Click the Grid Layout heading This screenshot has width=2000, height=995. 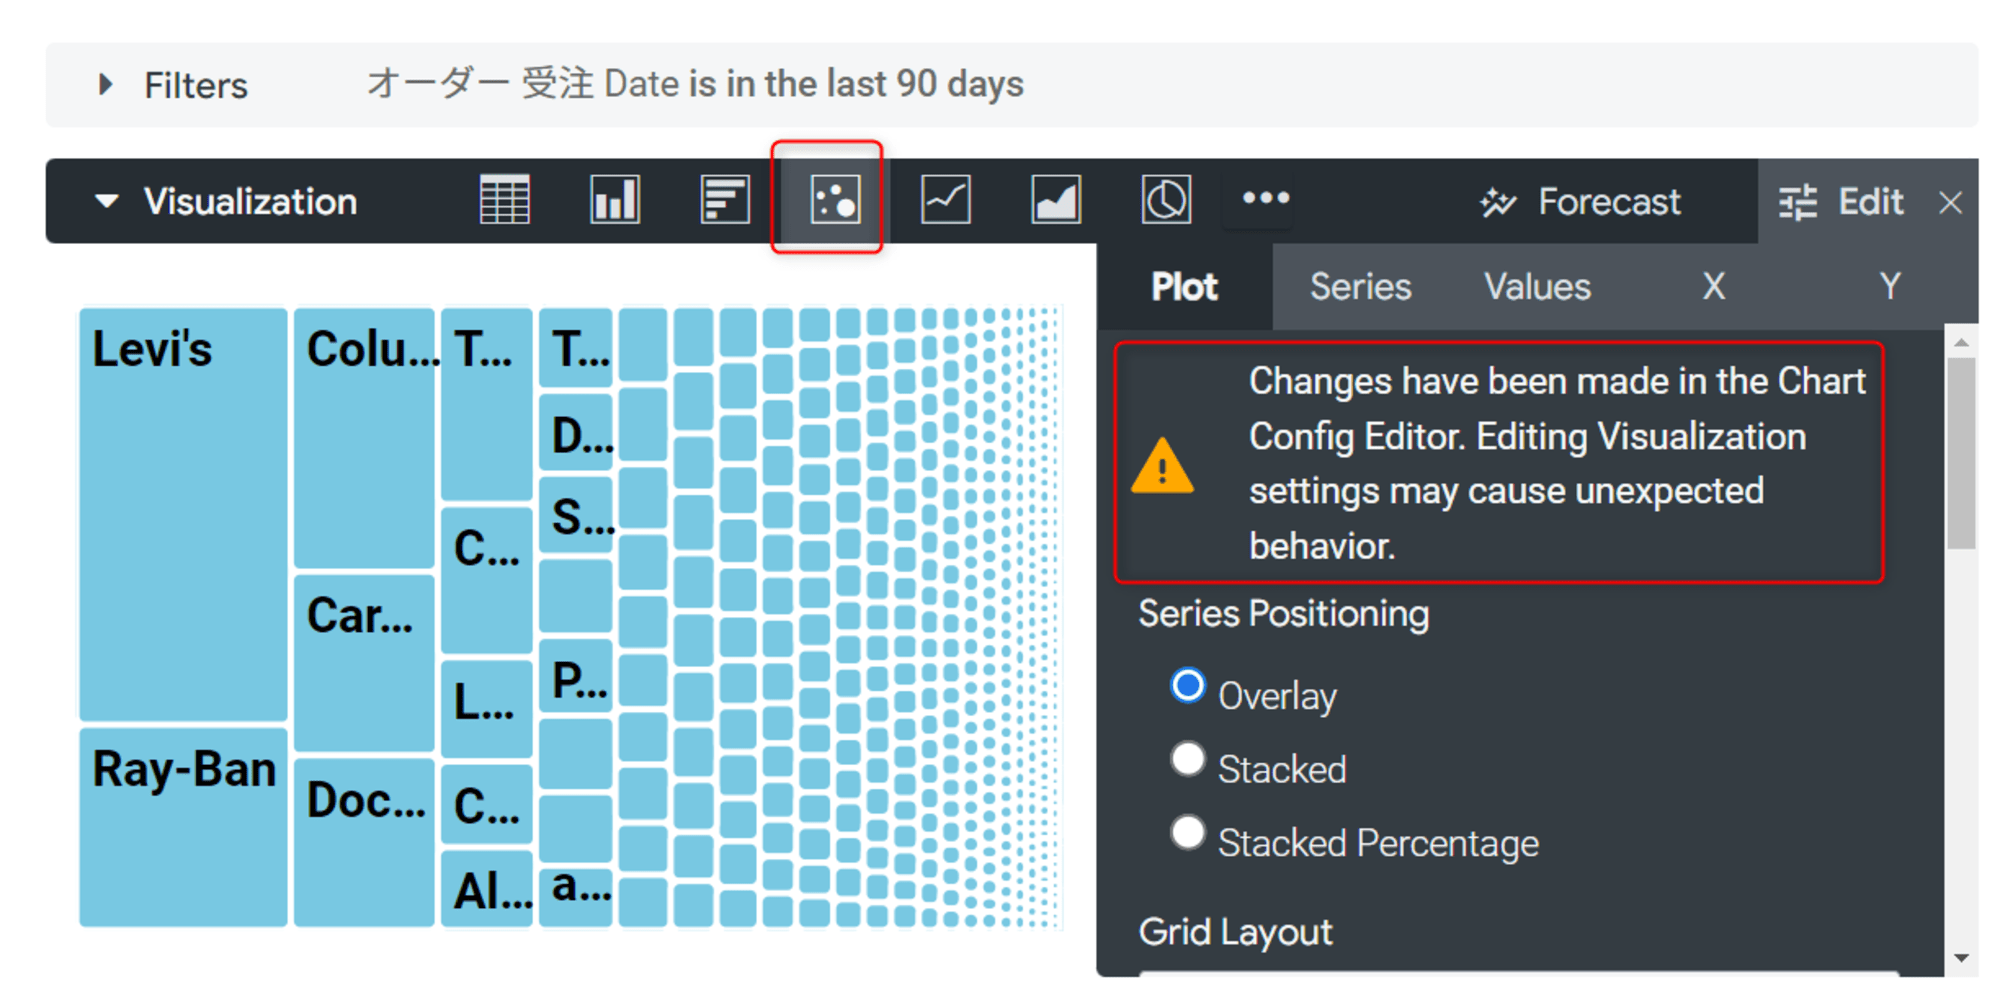coord(1236,932)
